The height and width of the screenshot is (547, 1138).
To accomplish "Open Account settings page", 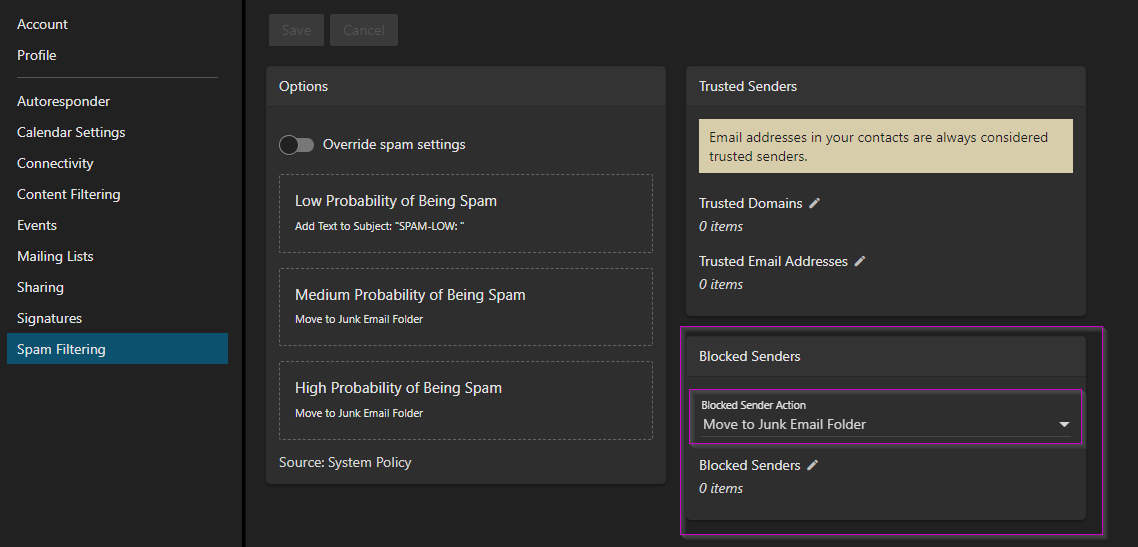I will (x=43, y=24).
